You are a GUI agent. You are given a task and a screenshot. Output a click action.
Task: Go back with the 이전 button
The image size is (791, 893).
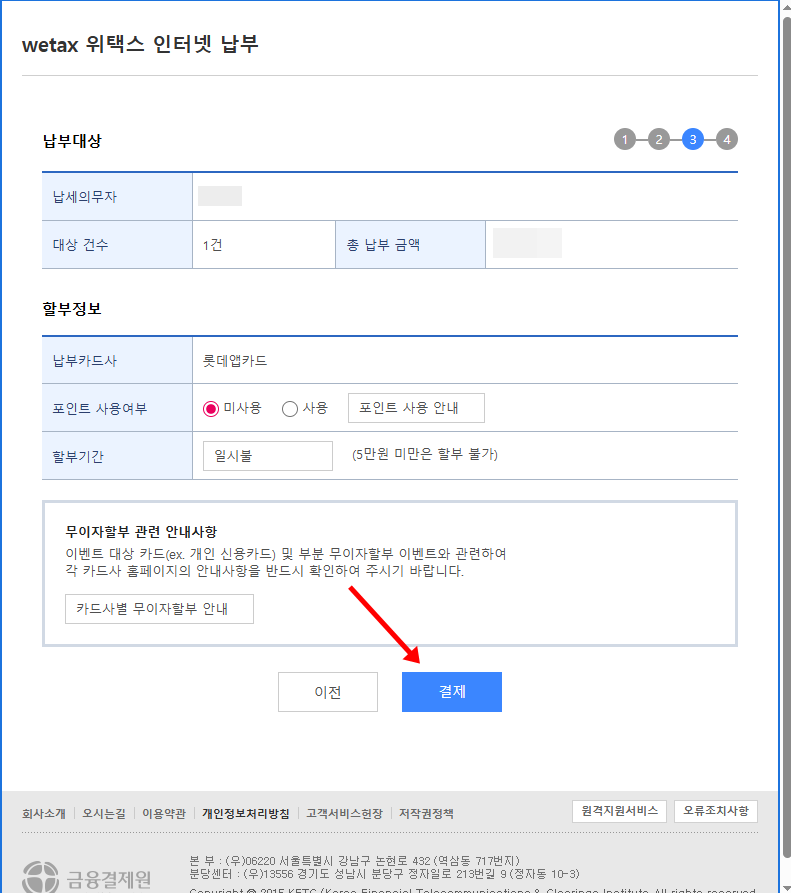pos(327,691)
